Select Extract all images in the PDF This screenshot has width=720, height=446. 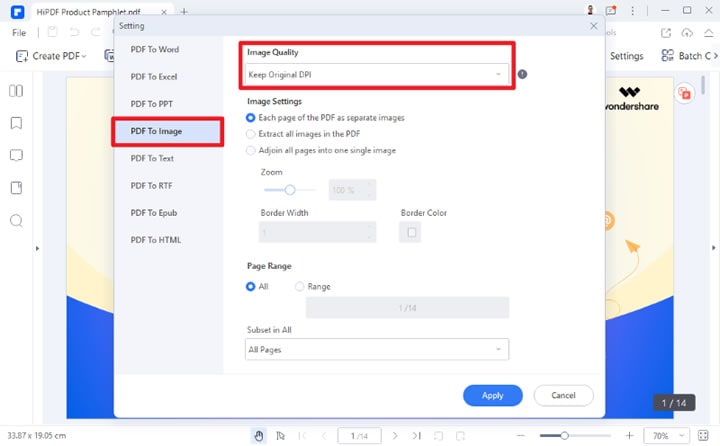[x=250, y=134]
